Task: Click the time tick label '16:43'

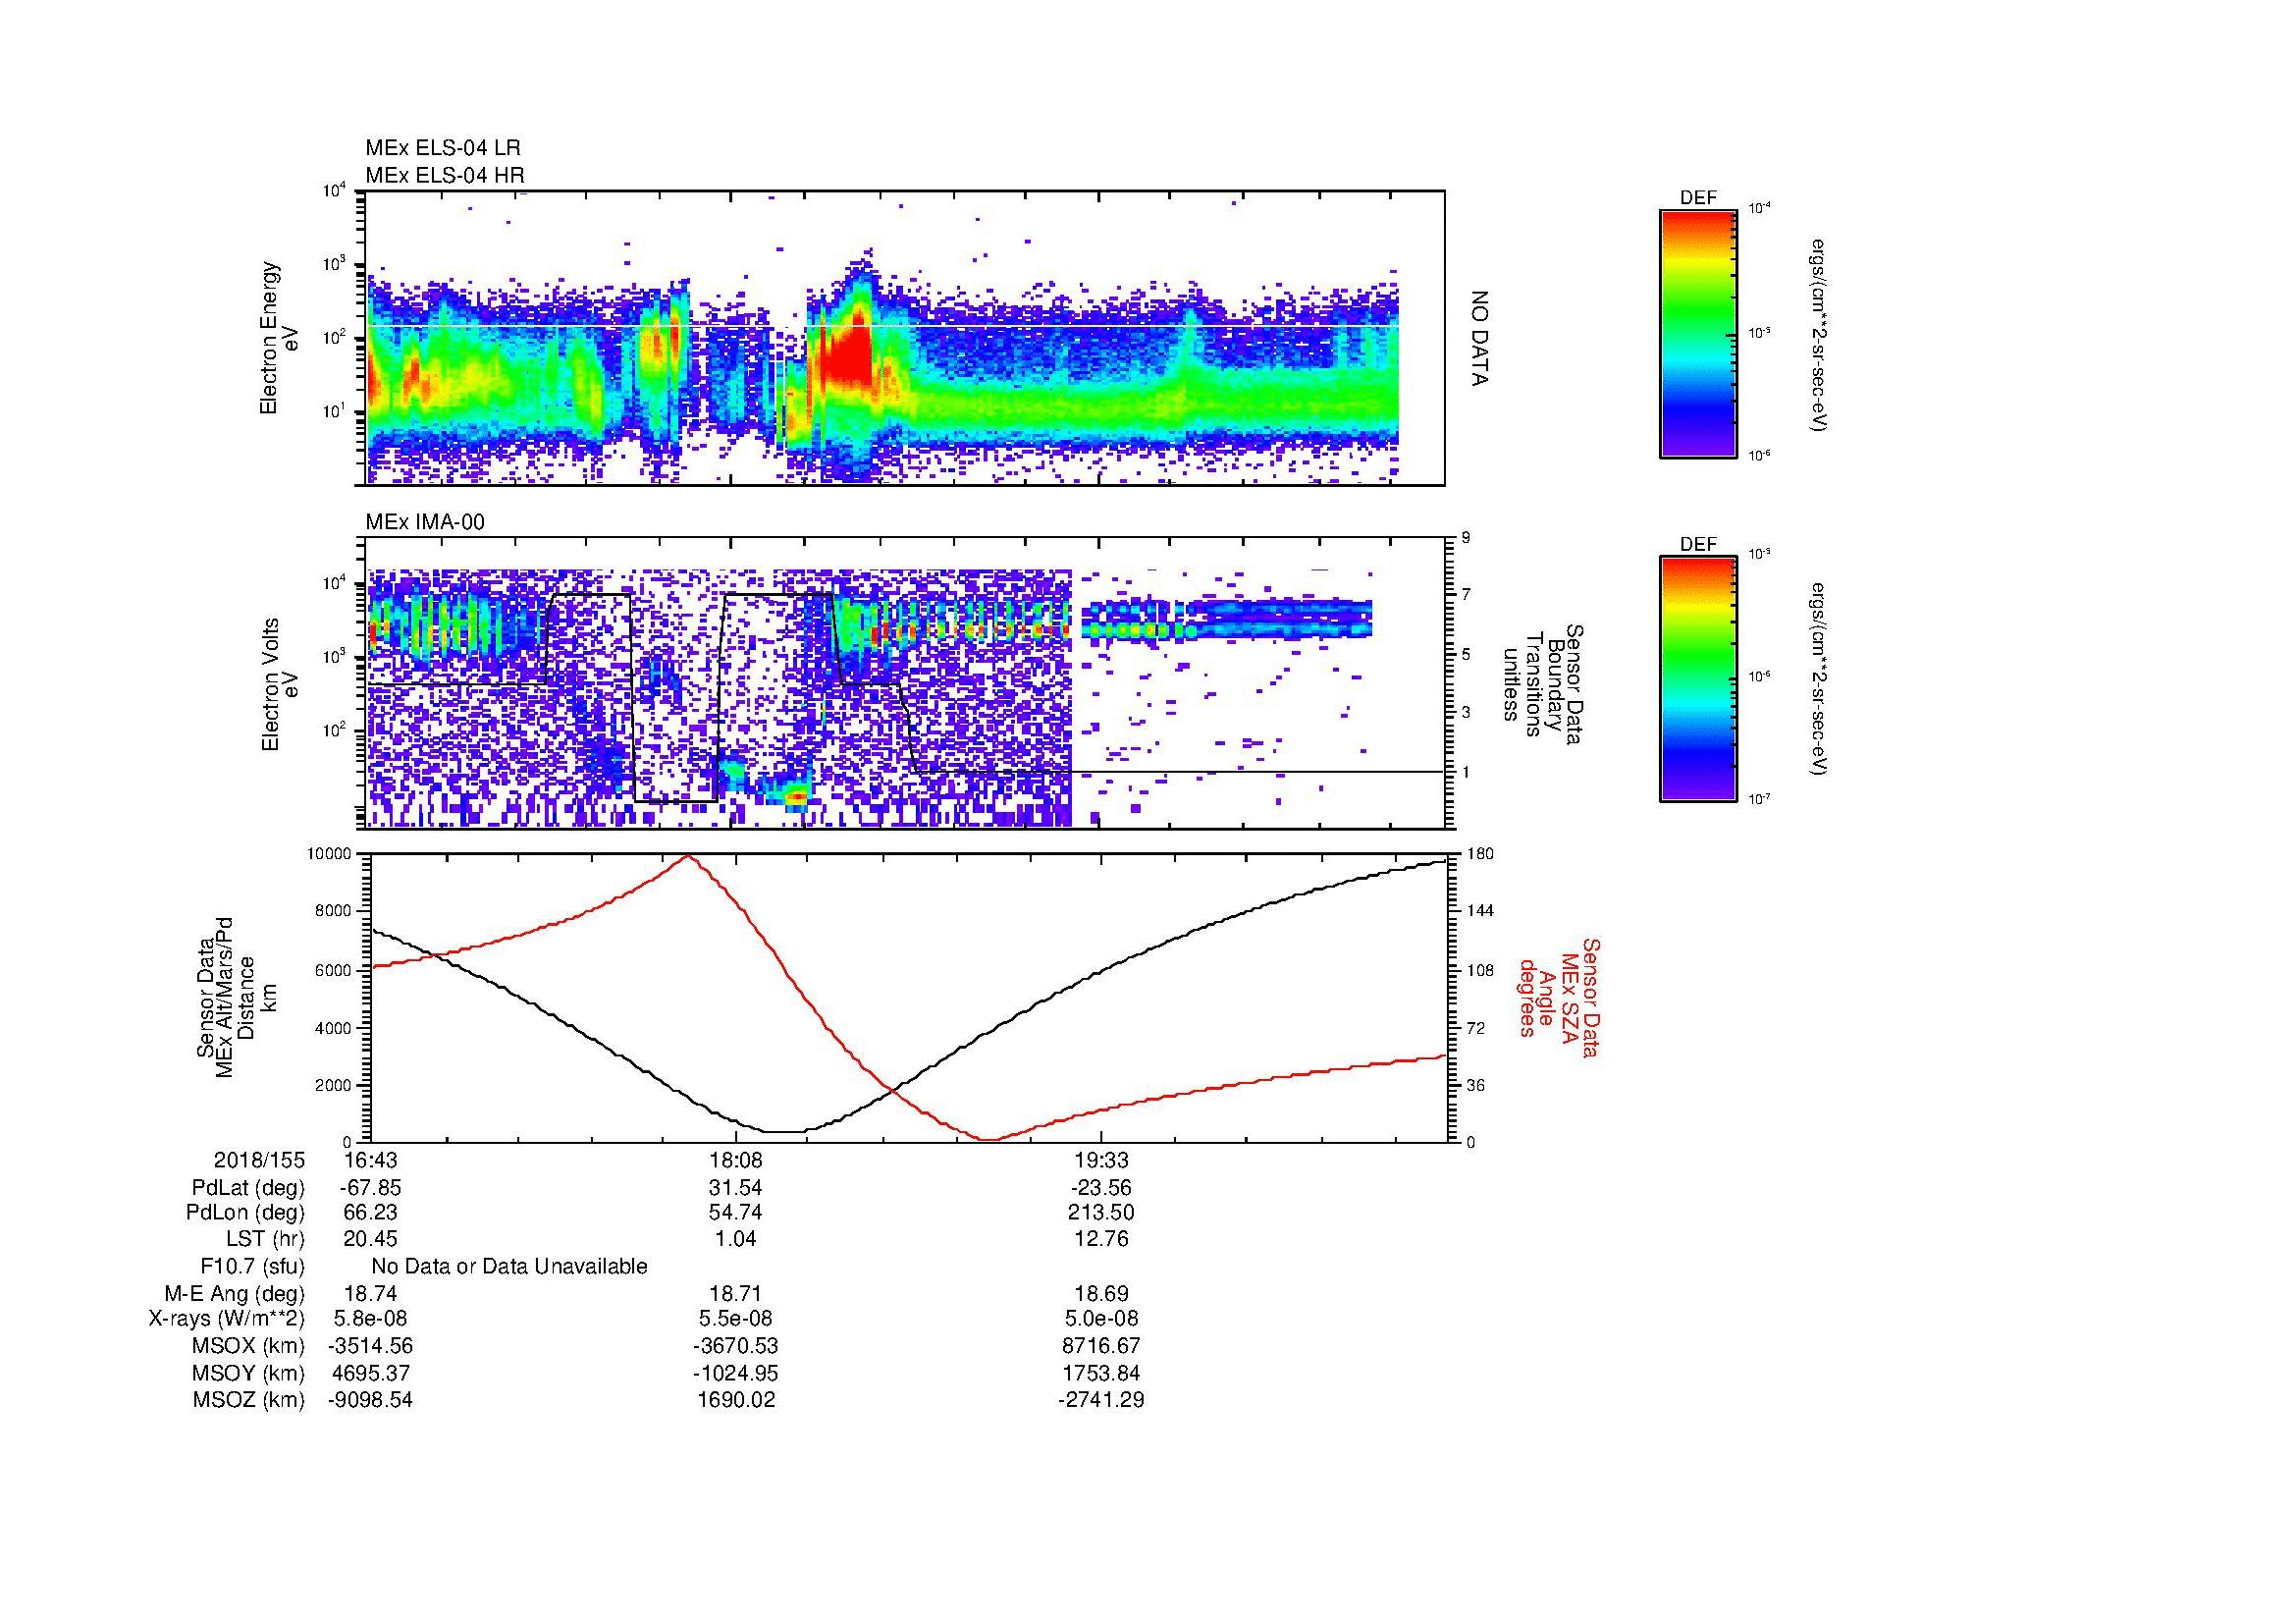Action: pyautogui.click(x=371, y=1161)
